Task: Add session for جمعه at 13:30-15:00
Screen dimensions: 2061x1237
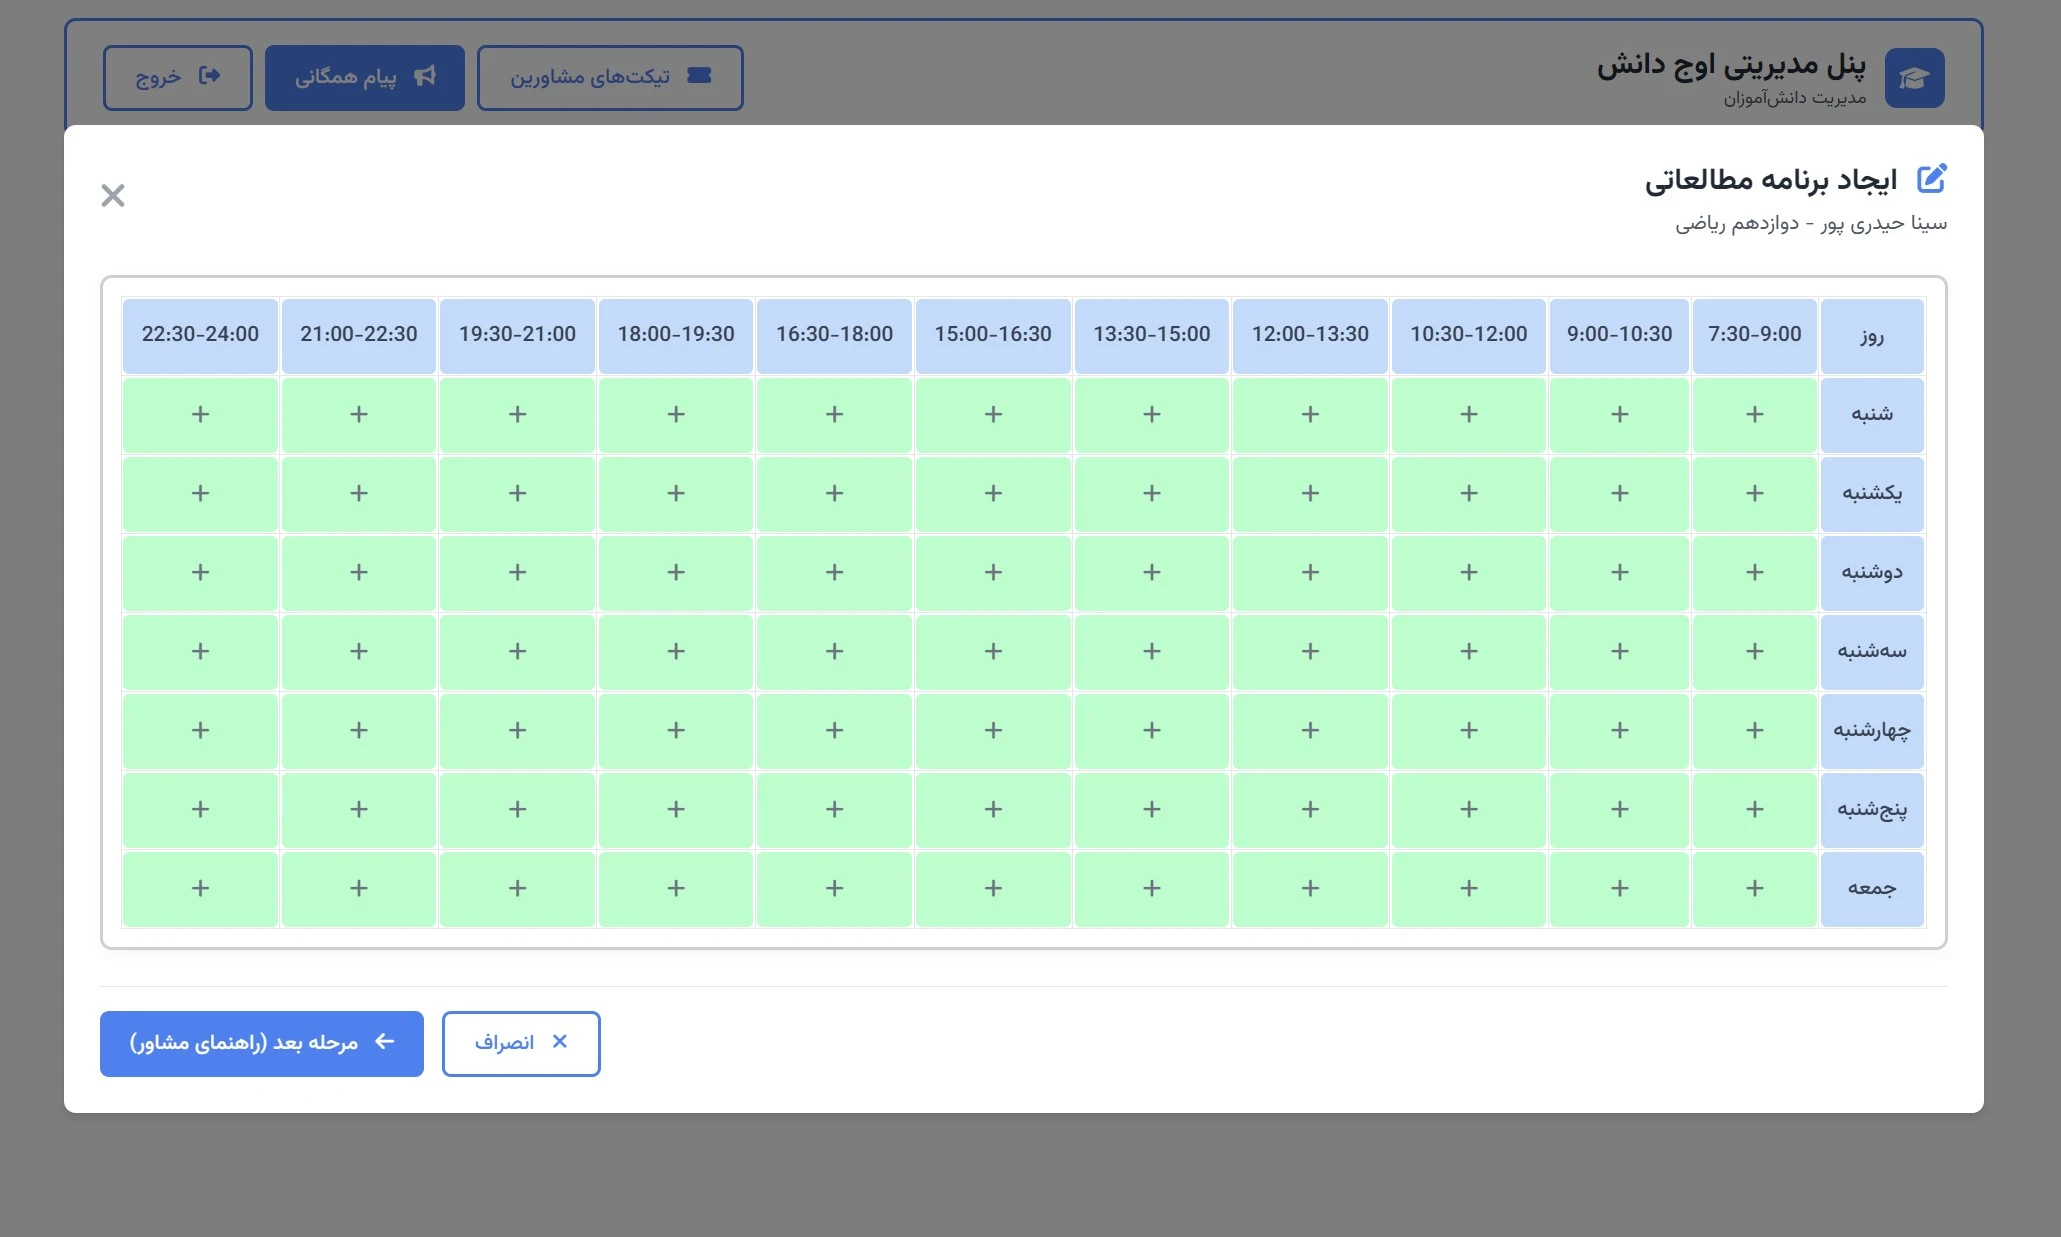Action: (x=1152, y=888)
